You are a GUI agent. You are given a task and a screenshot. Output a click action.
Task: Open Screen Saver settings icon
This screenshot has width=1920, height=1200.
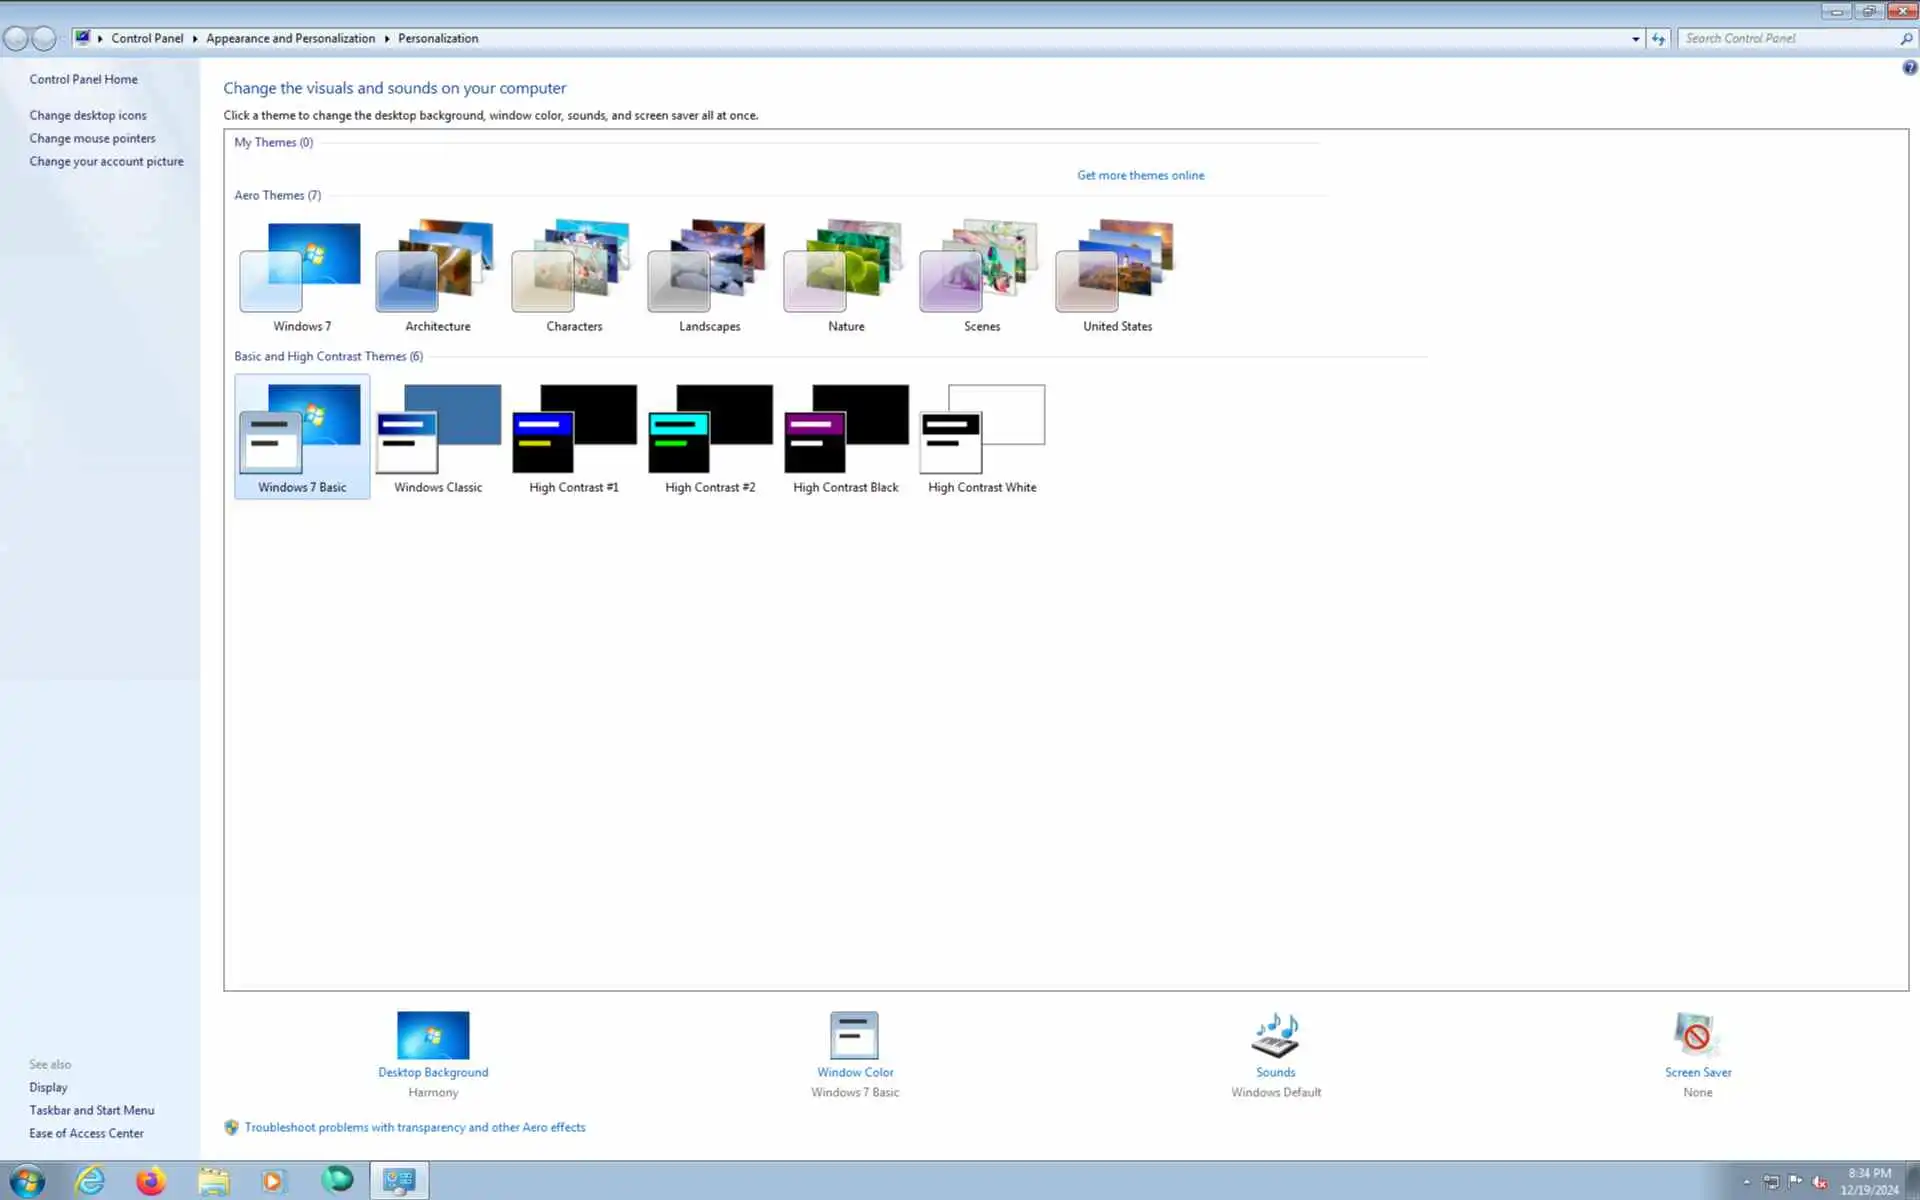[x=1697, y=1035]
